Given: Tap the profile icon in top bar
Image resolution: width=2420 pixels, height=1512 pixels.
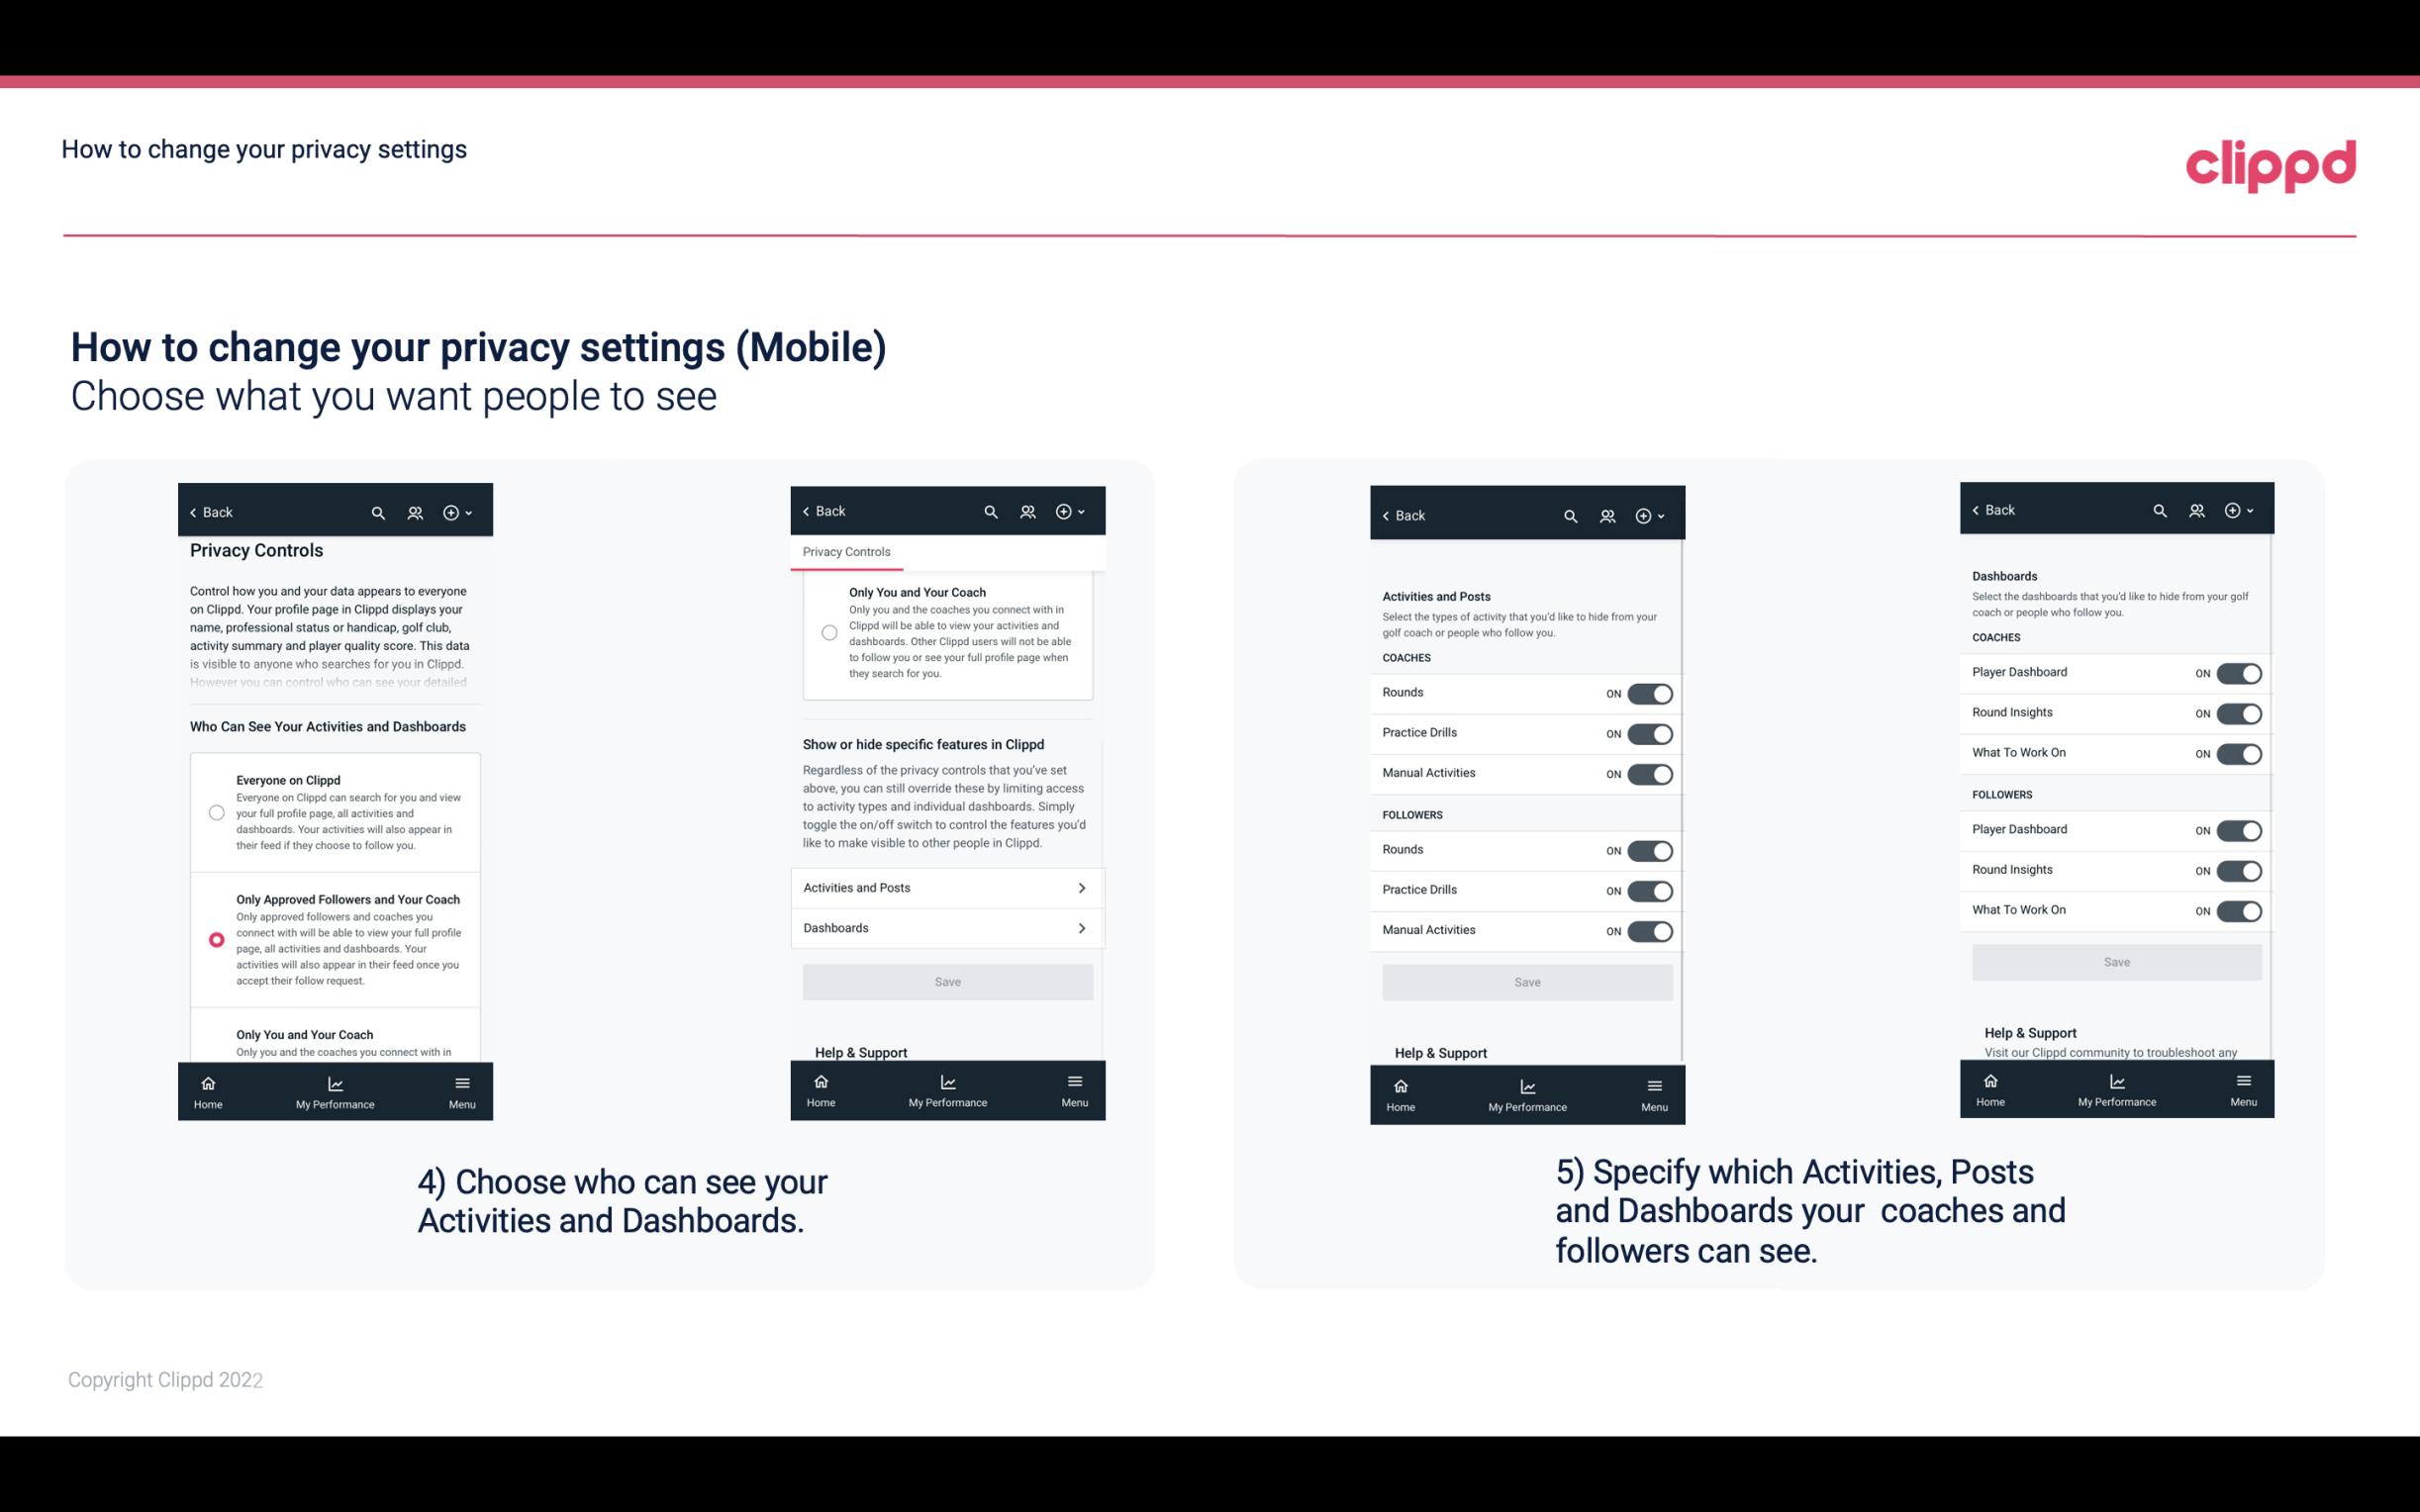Looking at the screenshot, I should tap(415, 513).
